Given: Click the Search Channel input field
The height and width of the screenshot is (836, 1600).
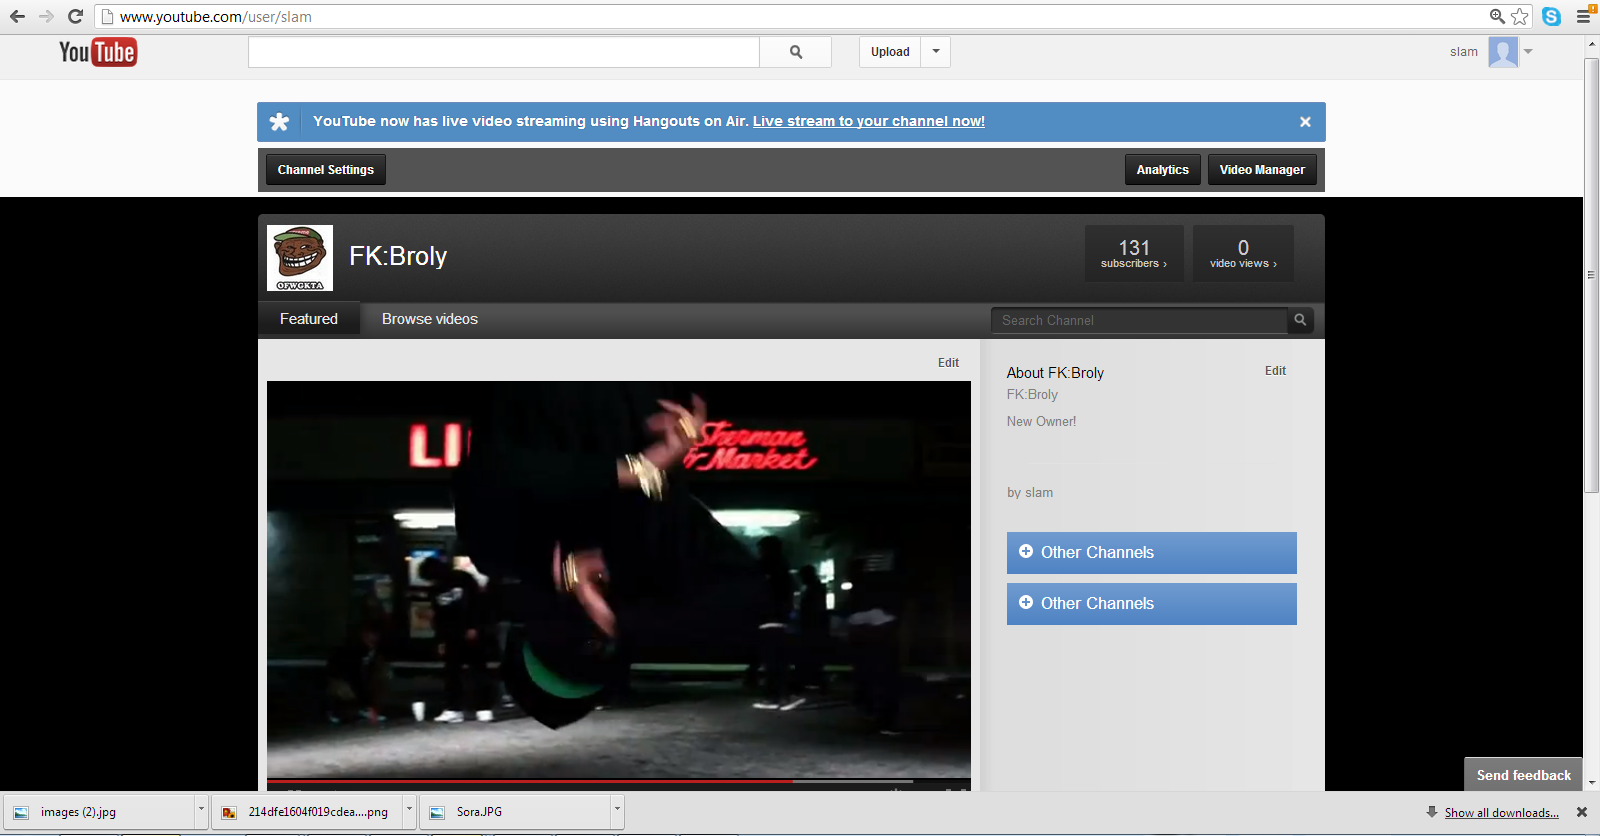Looking at the screenshot, I should pos(1139,320).
